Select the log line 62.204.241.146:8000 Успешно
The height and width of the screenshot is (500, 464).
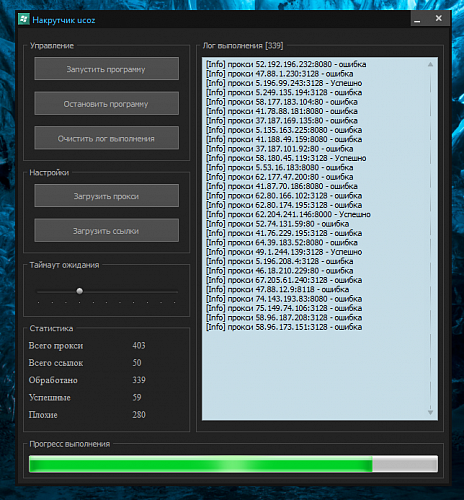tap(288, 214)
